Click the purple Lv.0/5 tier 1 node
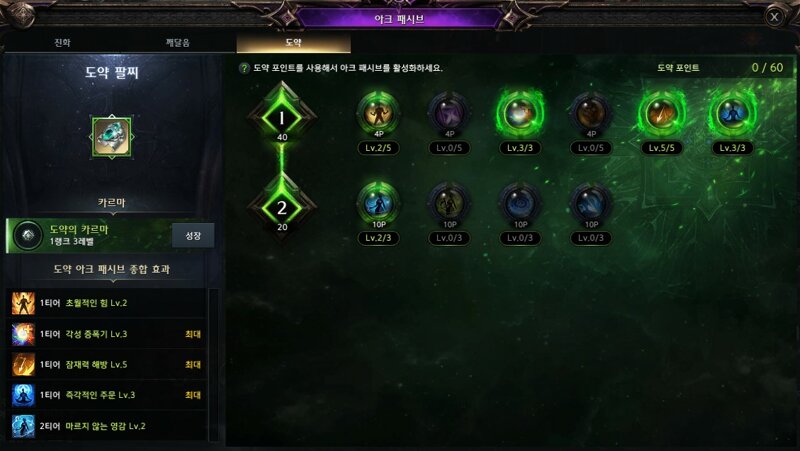800x451 pixels. coord(449,113)
